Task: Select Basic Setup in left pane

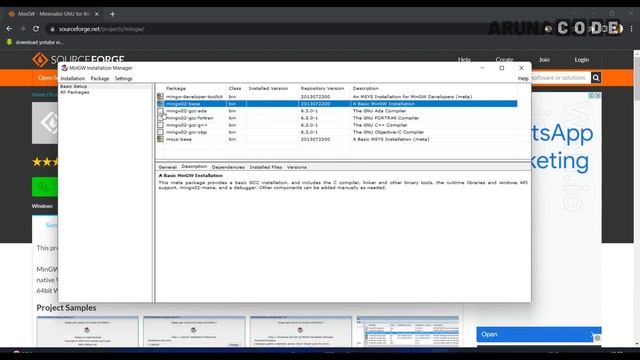Action: [73, 87]
